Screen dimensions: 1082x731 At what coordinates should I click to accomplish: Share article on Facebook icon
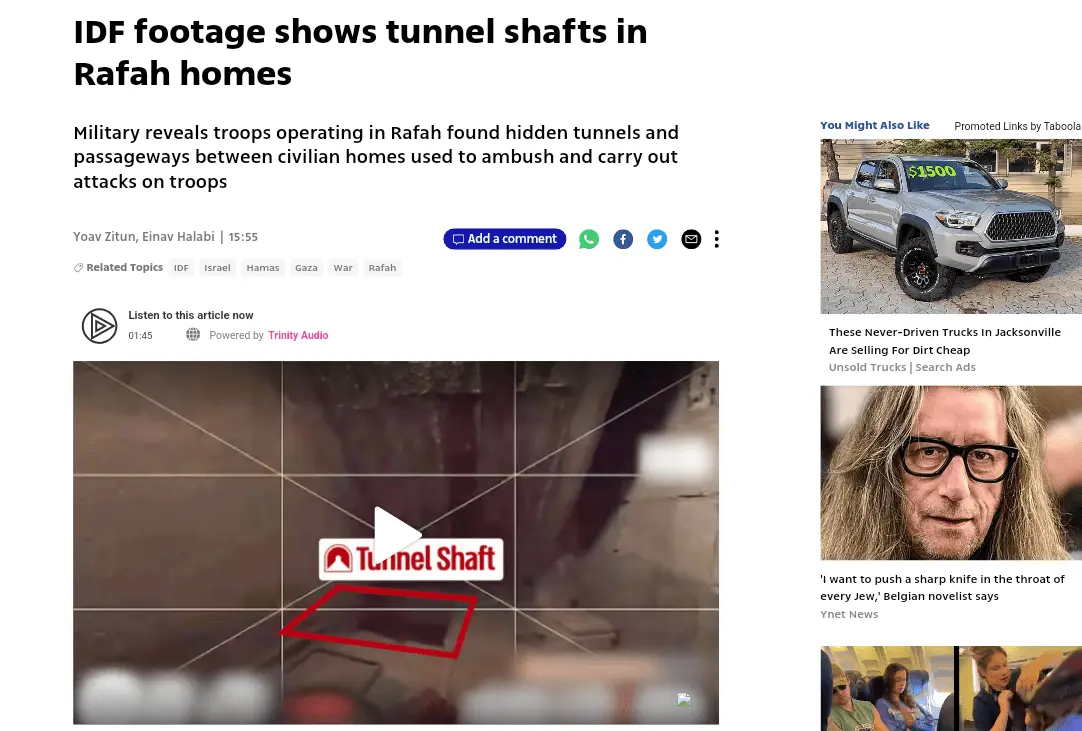(x=622, y=239)
